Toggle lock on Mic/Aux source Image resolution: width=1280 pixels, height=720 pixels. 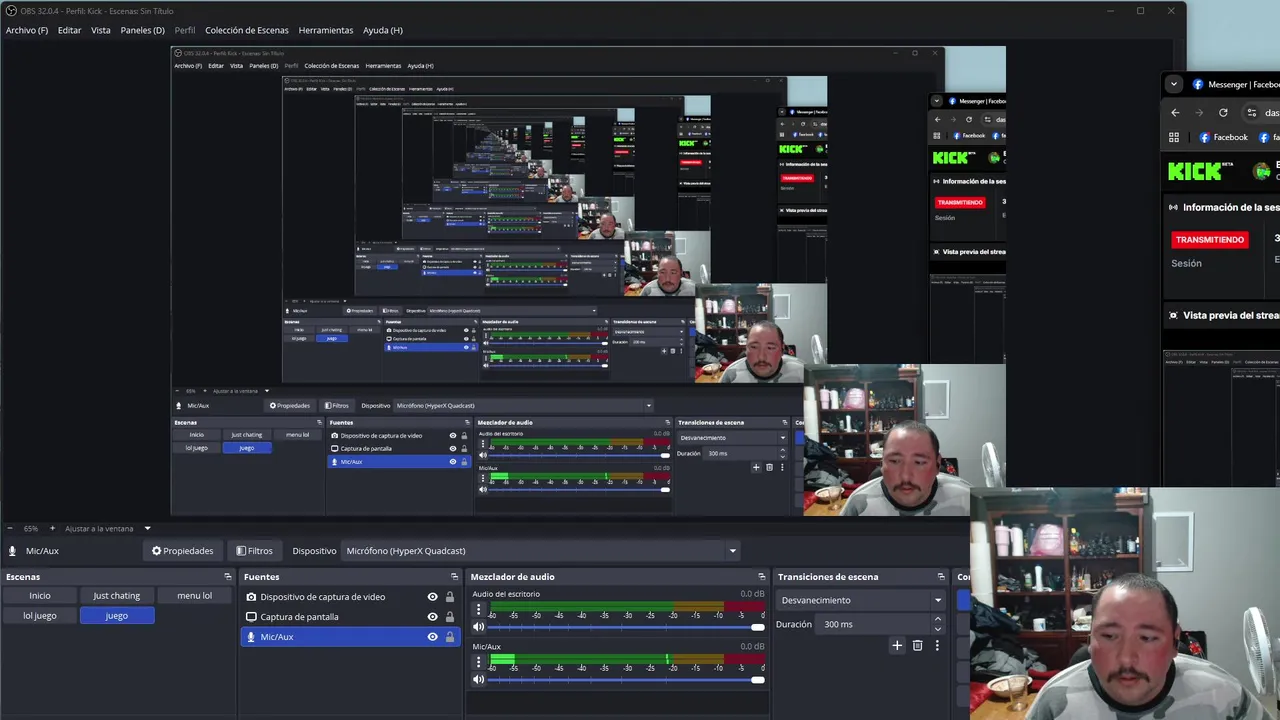click(450, 637)
